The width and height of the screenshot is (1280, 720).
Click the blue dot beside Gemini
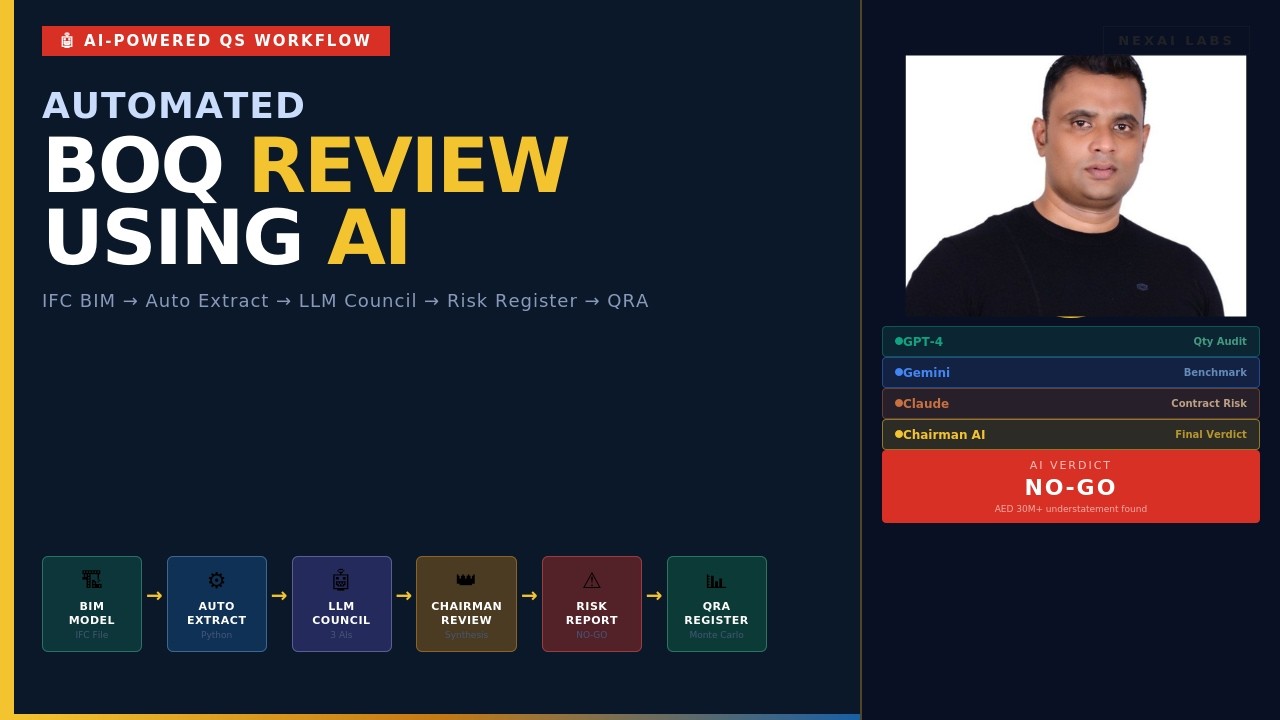click(899, 372)
